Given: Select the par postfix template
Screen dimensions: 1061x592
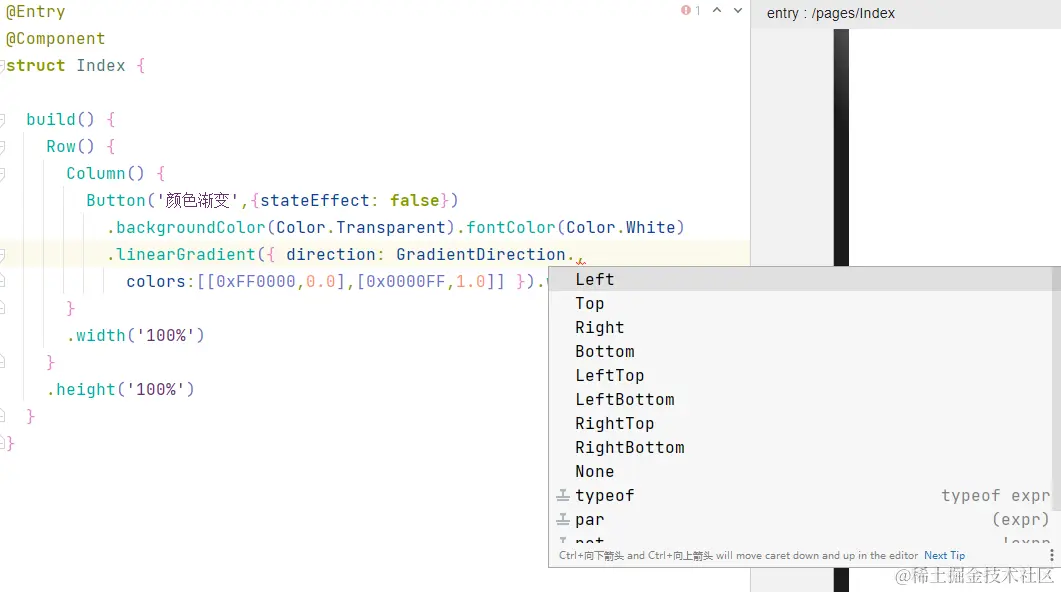Looking at the screenshot, I should coord(800,520).
